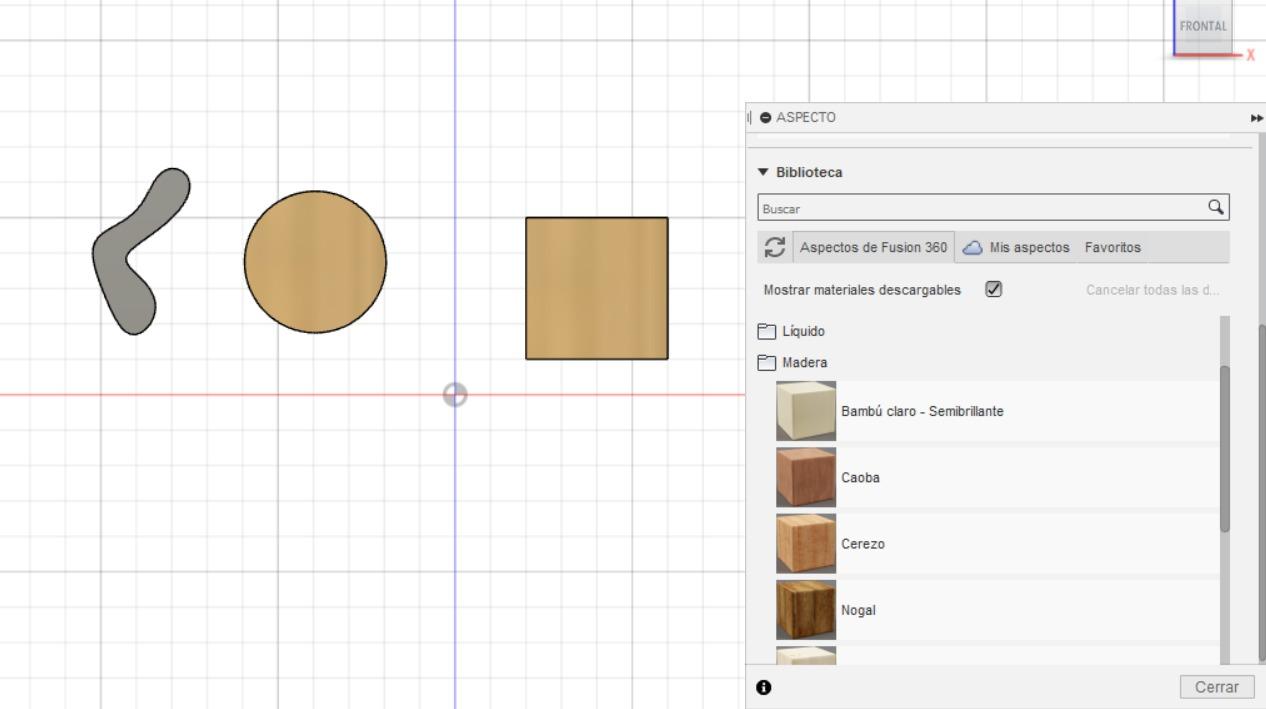Click the cloud icon beside Mis aspectos
The height and width of the screenshot is (709, 1266).
972,247
